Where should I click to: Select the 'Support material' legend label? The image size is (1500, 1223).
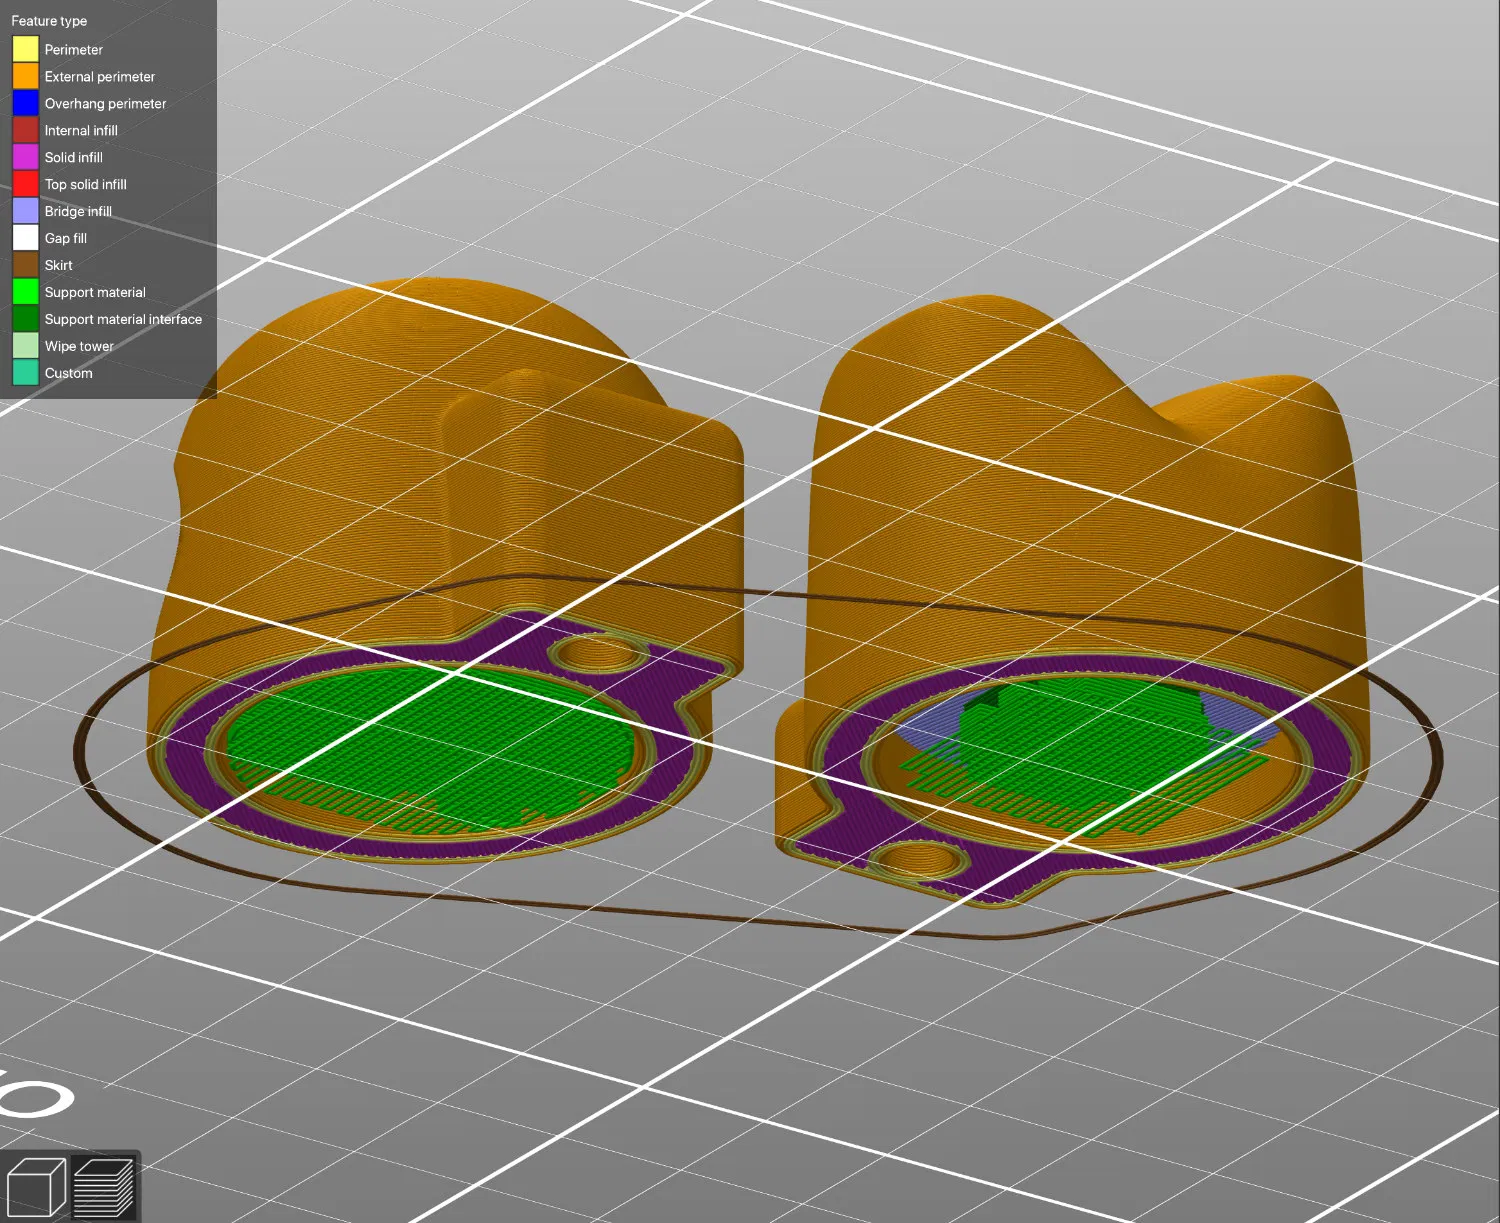tap(95, 293)
